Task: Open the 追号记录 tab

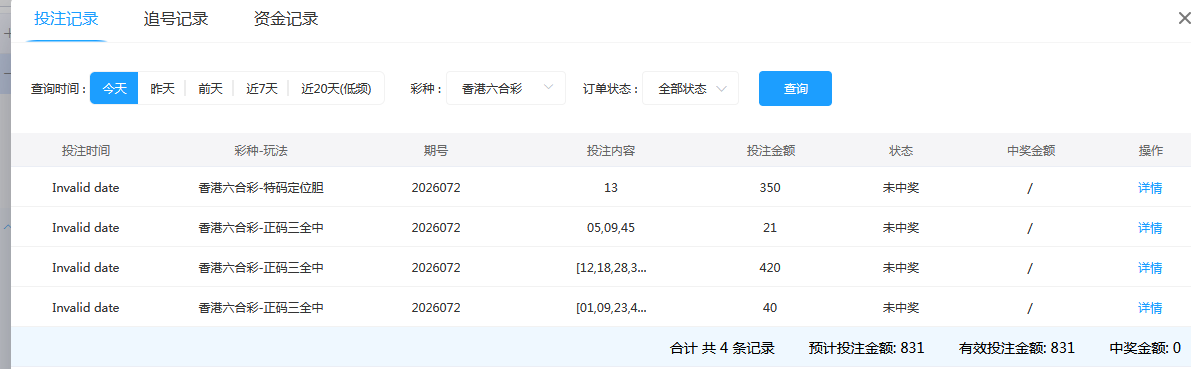Action: point(175,19)
